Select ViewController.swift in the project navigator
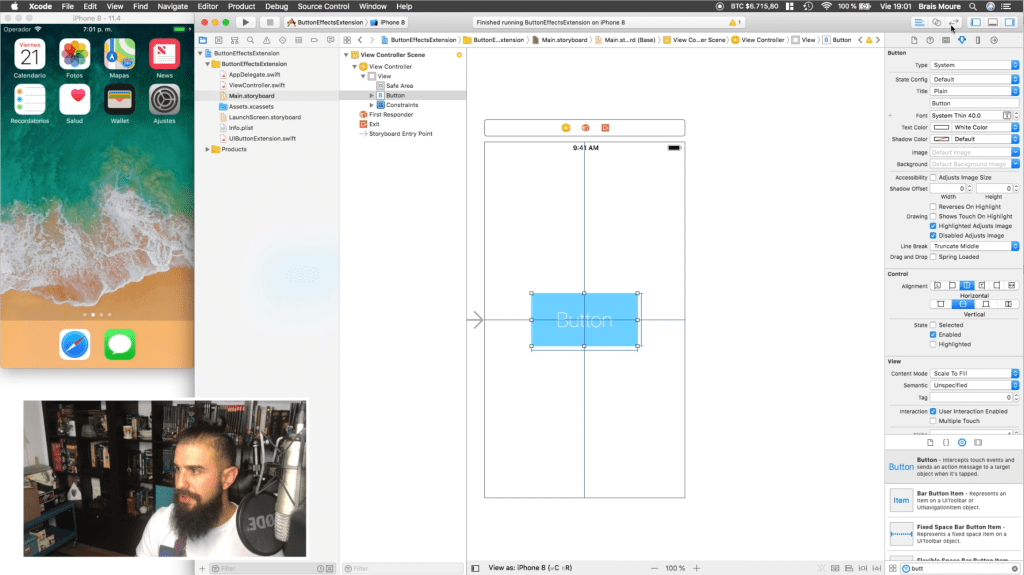The image size is (1024, 575). tap(257, 85)
